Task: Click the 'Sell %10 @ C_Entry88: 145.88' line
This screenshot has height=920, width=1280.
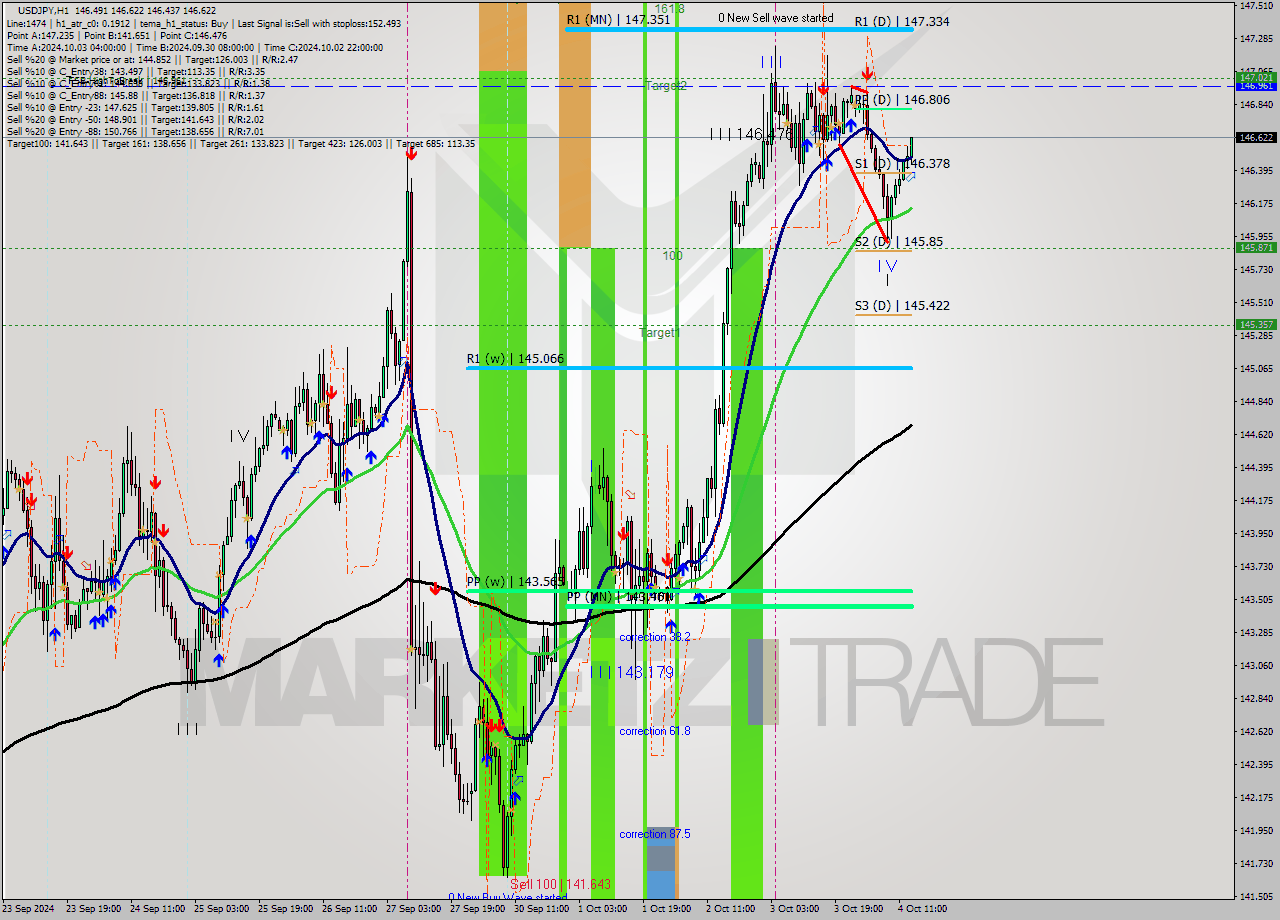Action: click(135, 95)
